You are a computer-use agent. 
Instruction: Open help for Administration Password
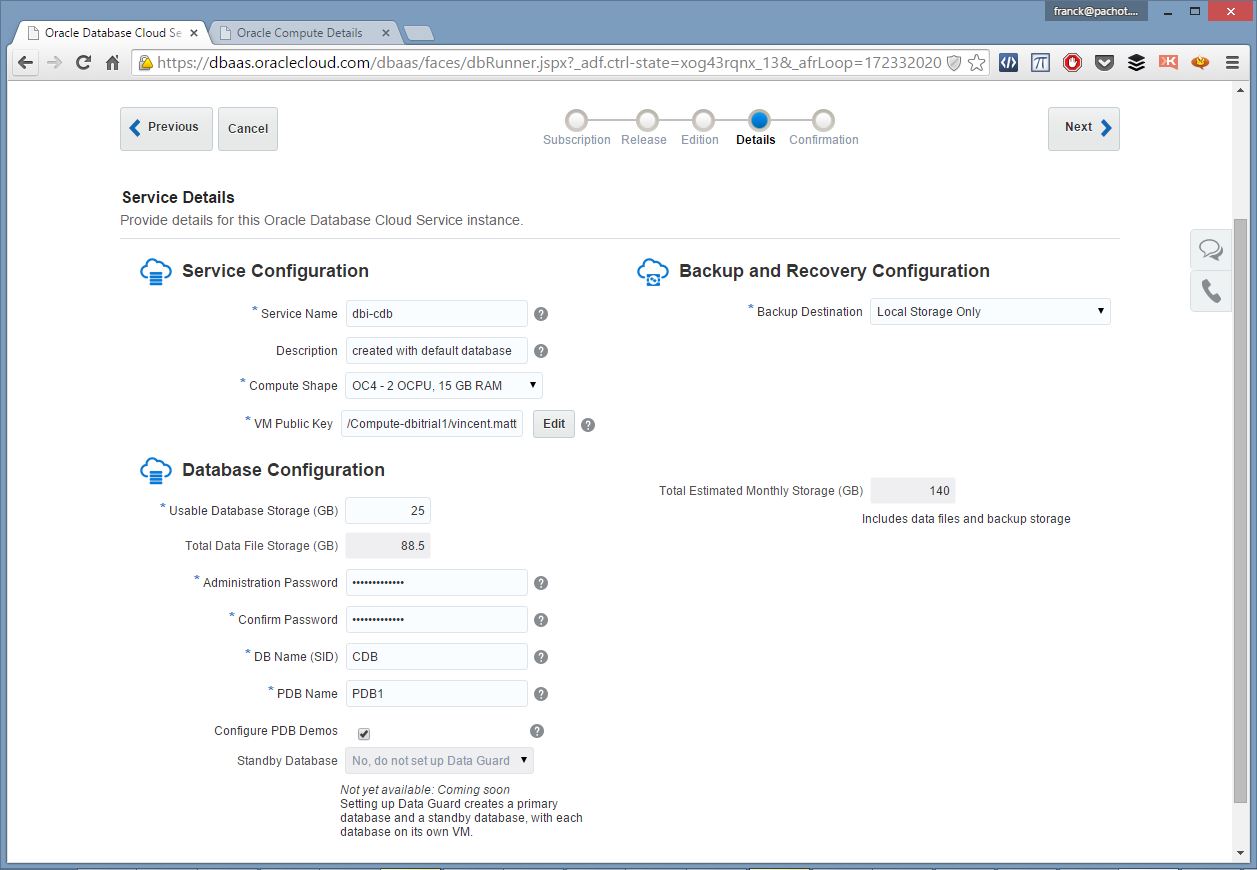(541, 583)
